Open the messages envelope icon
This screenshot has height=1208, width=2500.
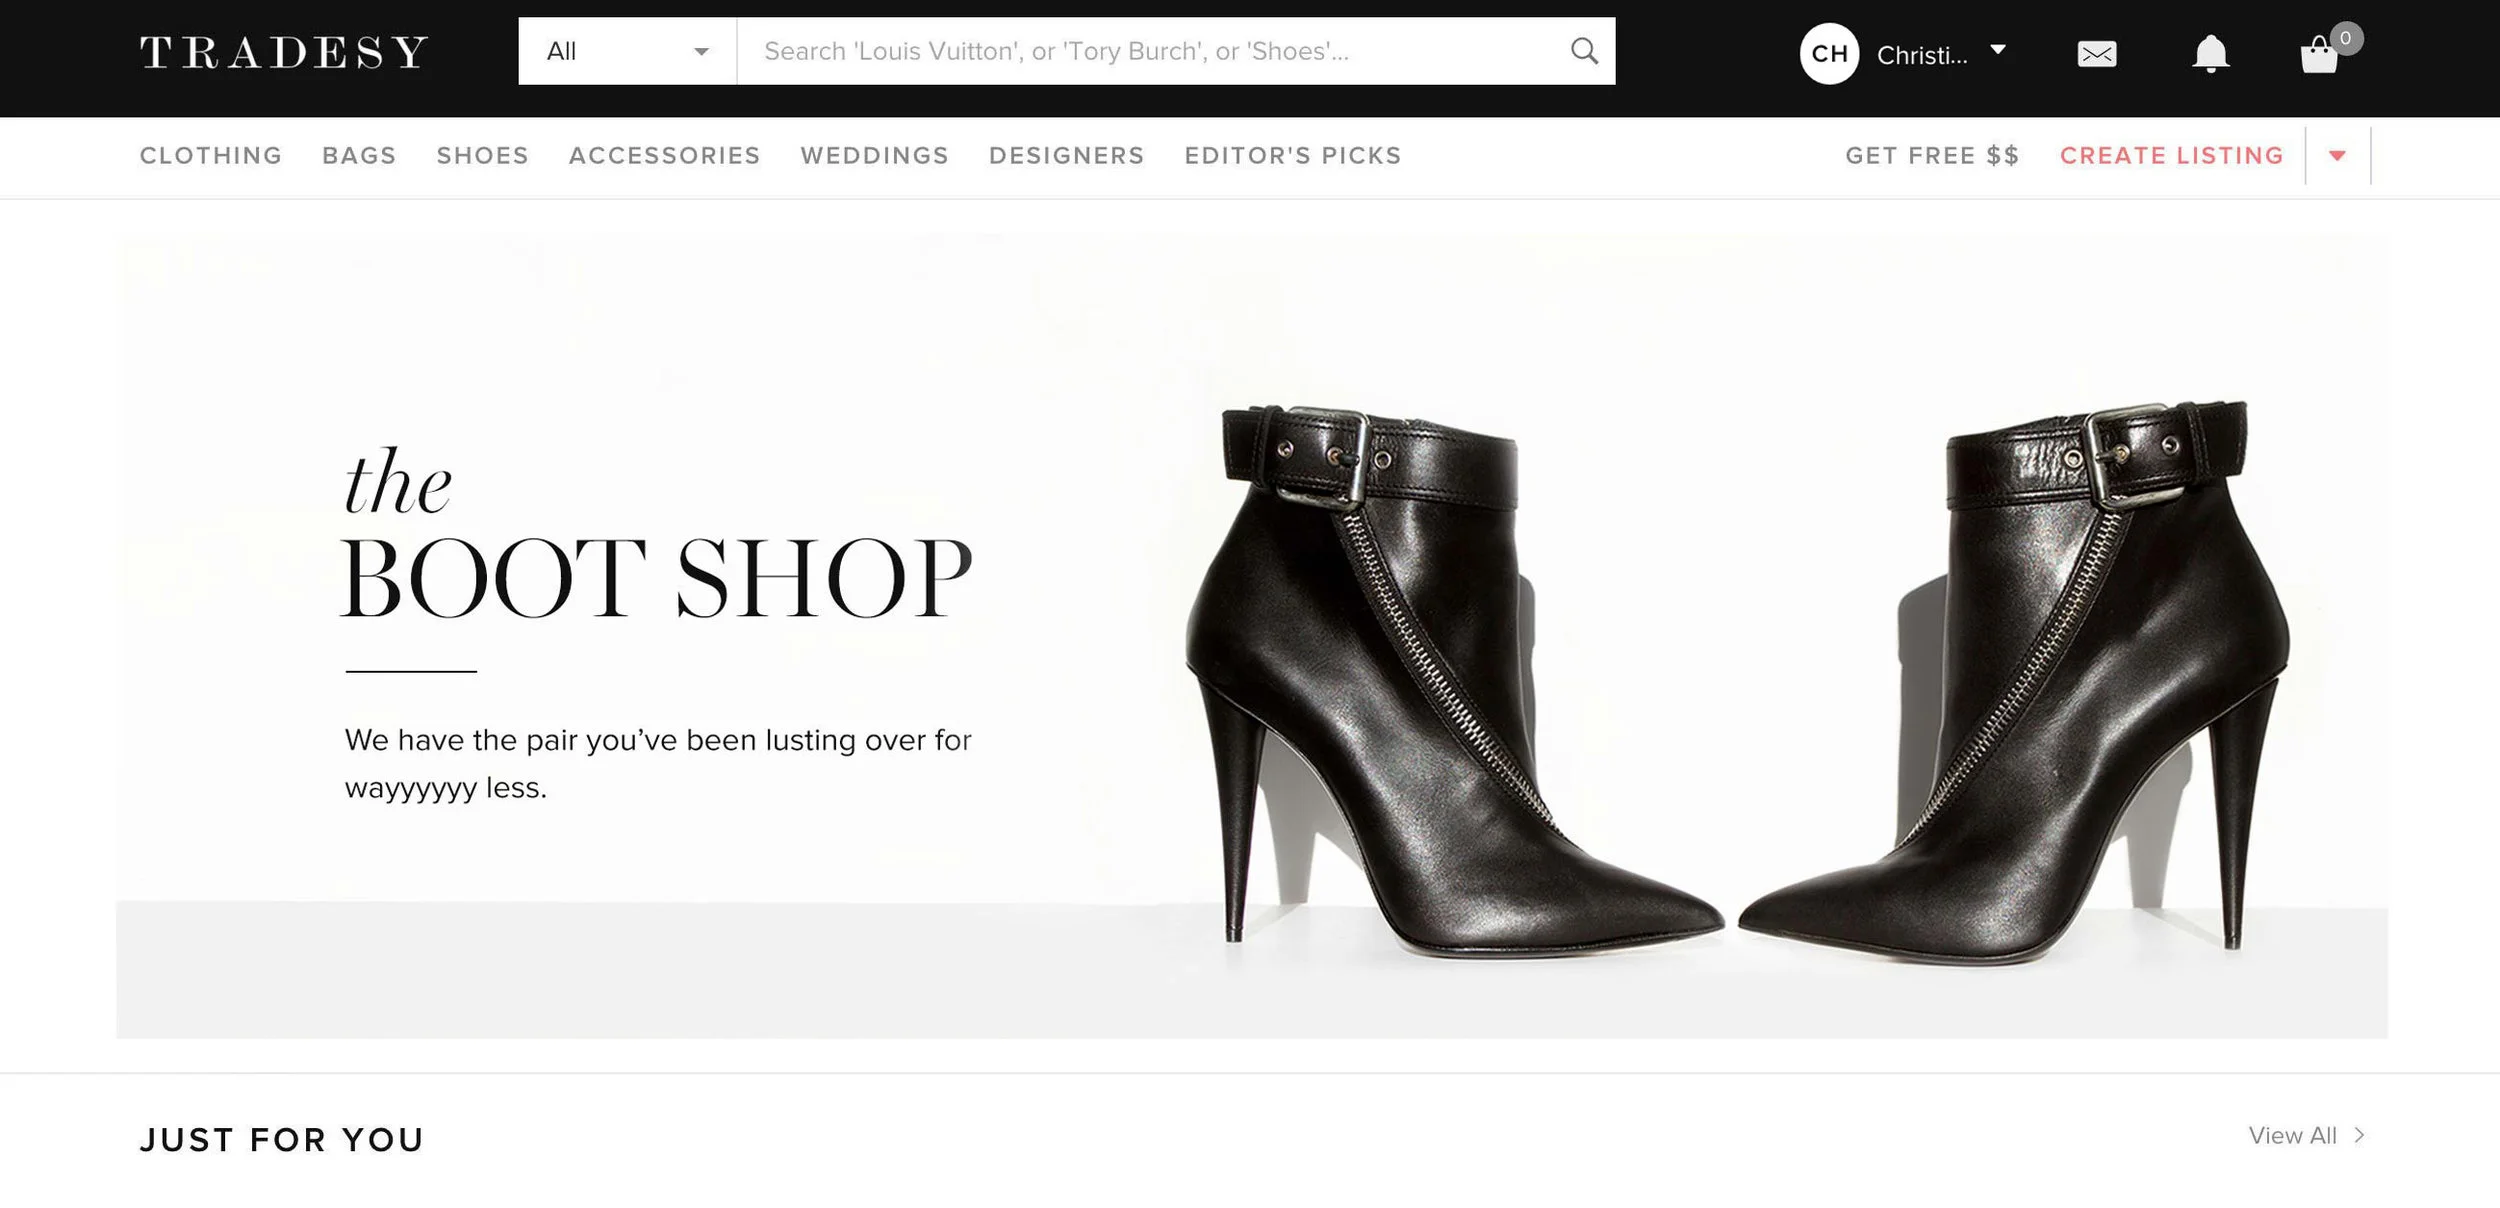2097,54
